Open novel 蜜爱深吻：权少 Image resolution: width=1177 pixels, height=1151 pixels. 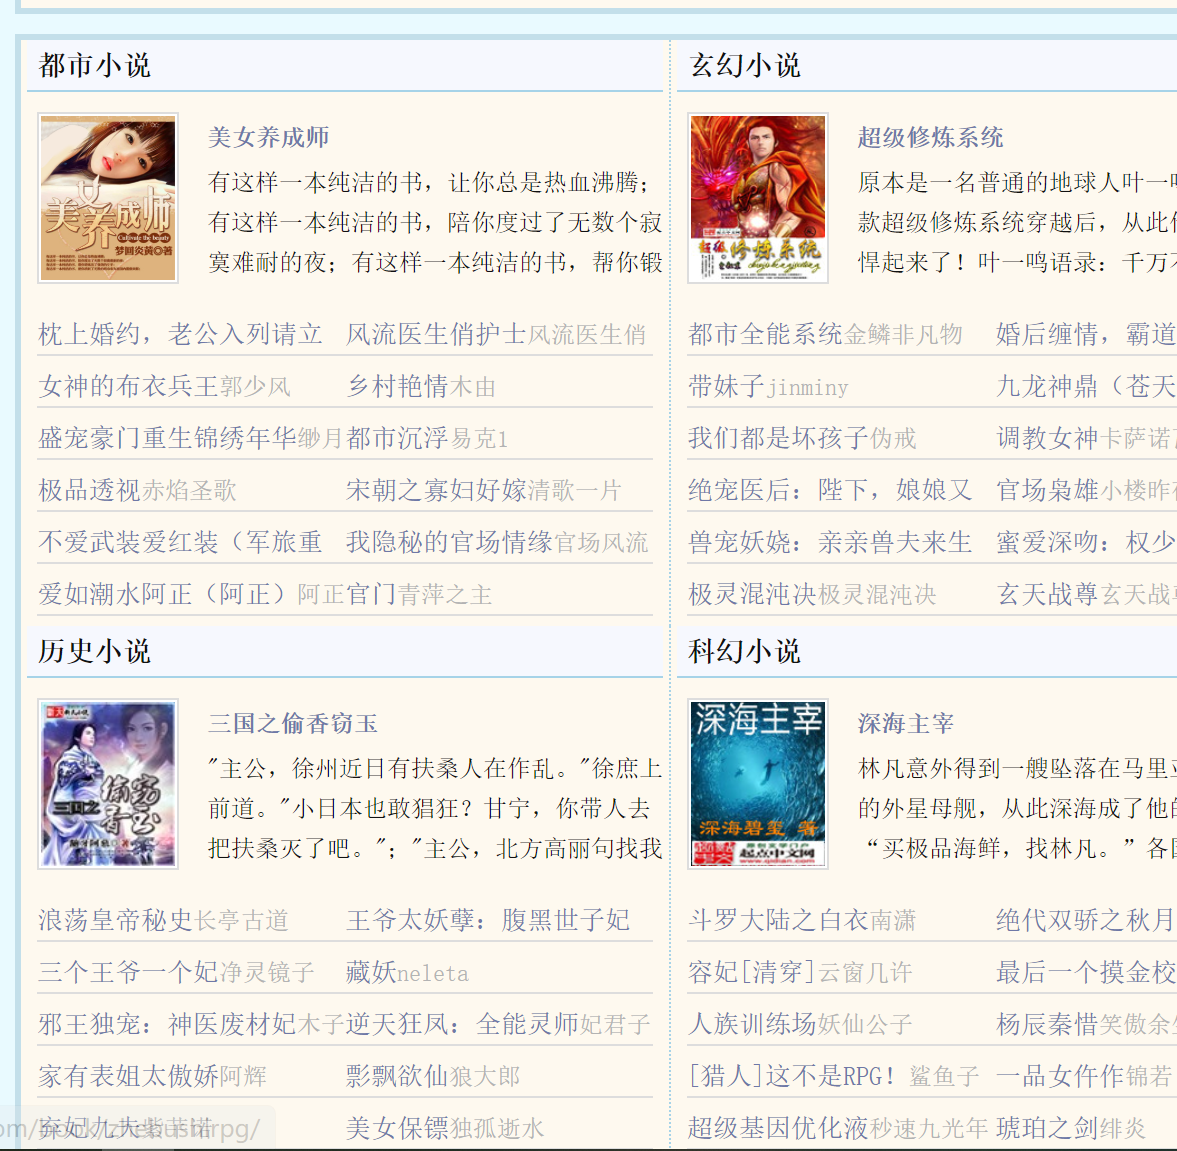(1086, 542)
